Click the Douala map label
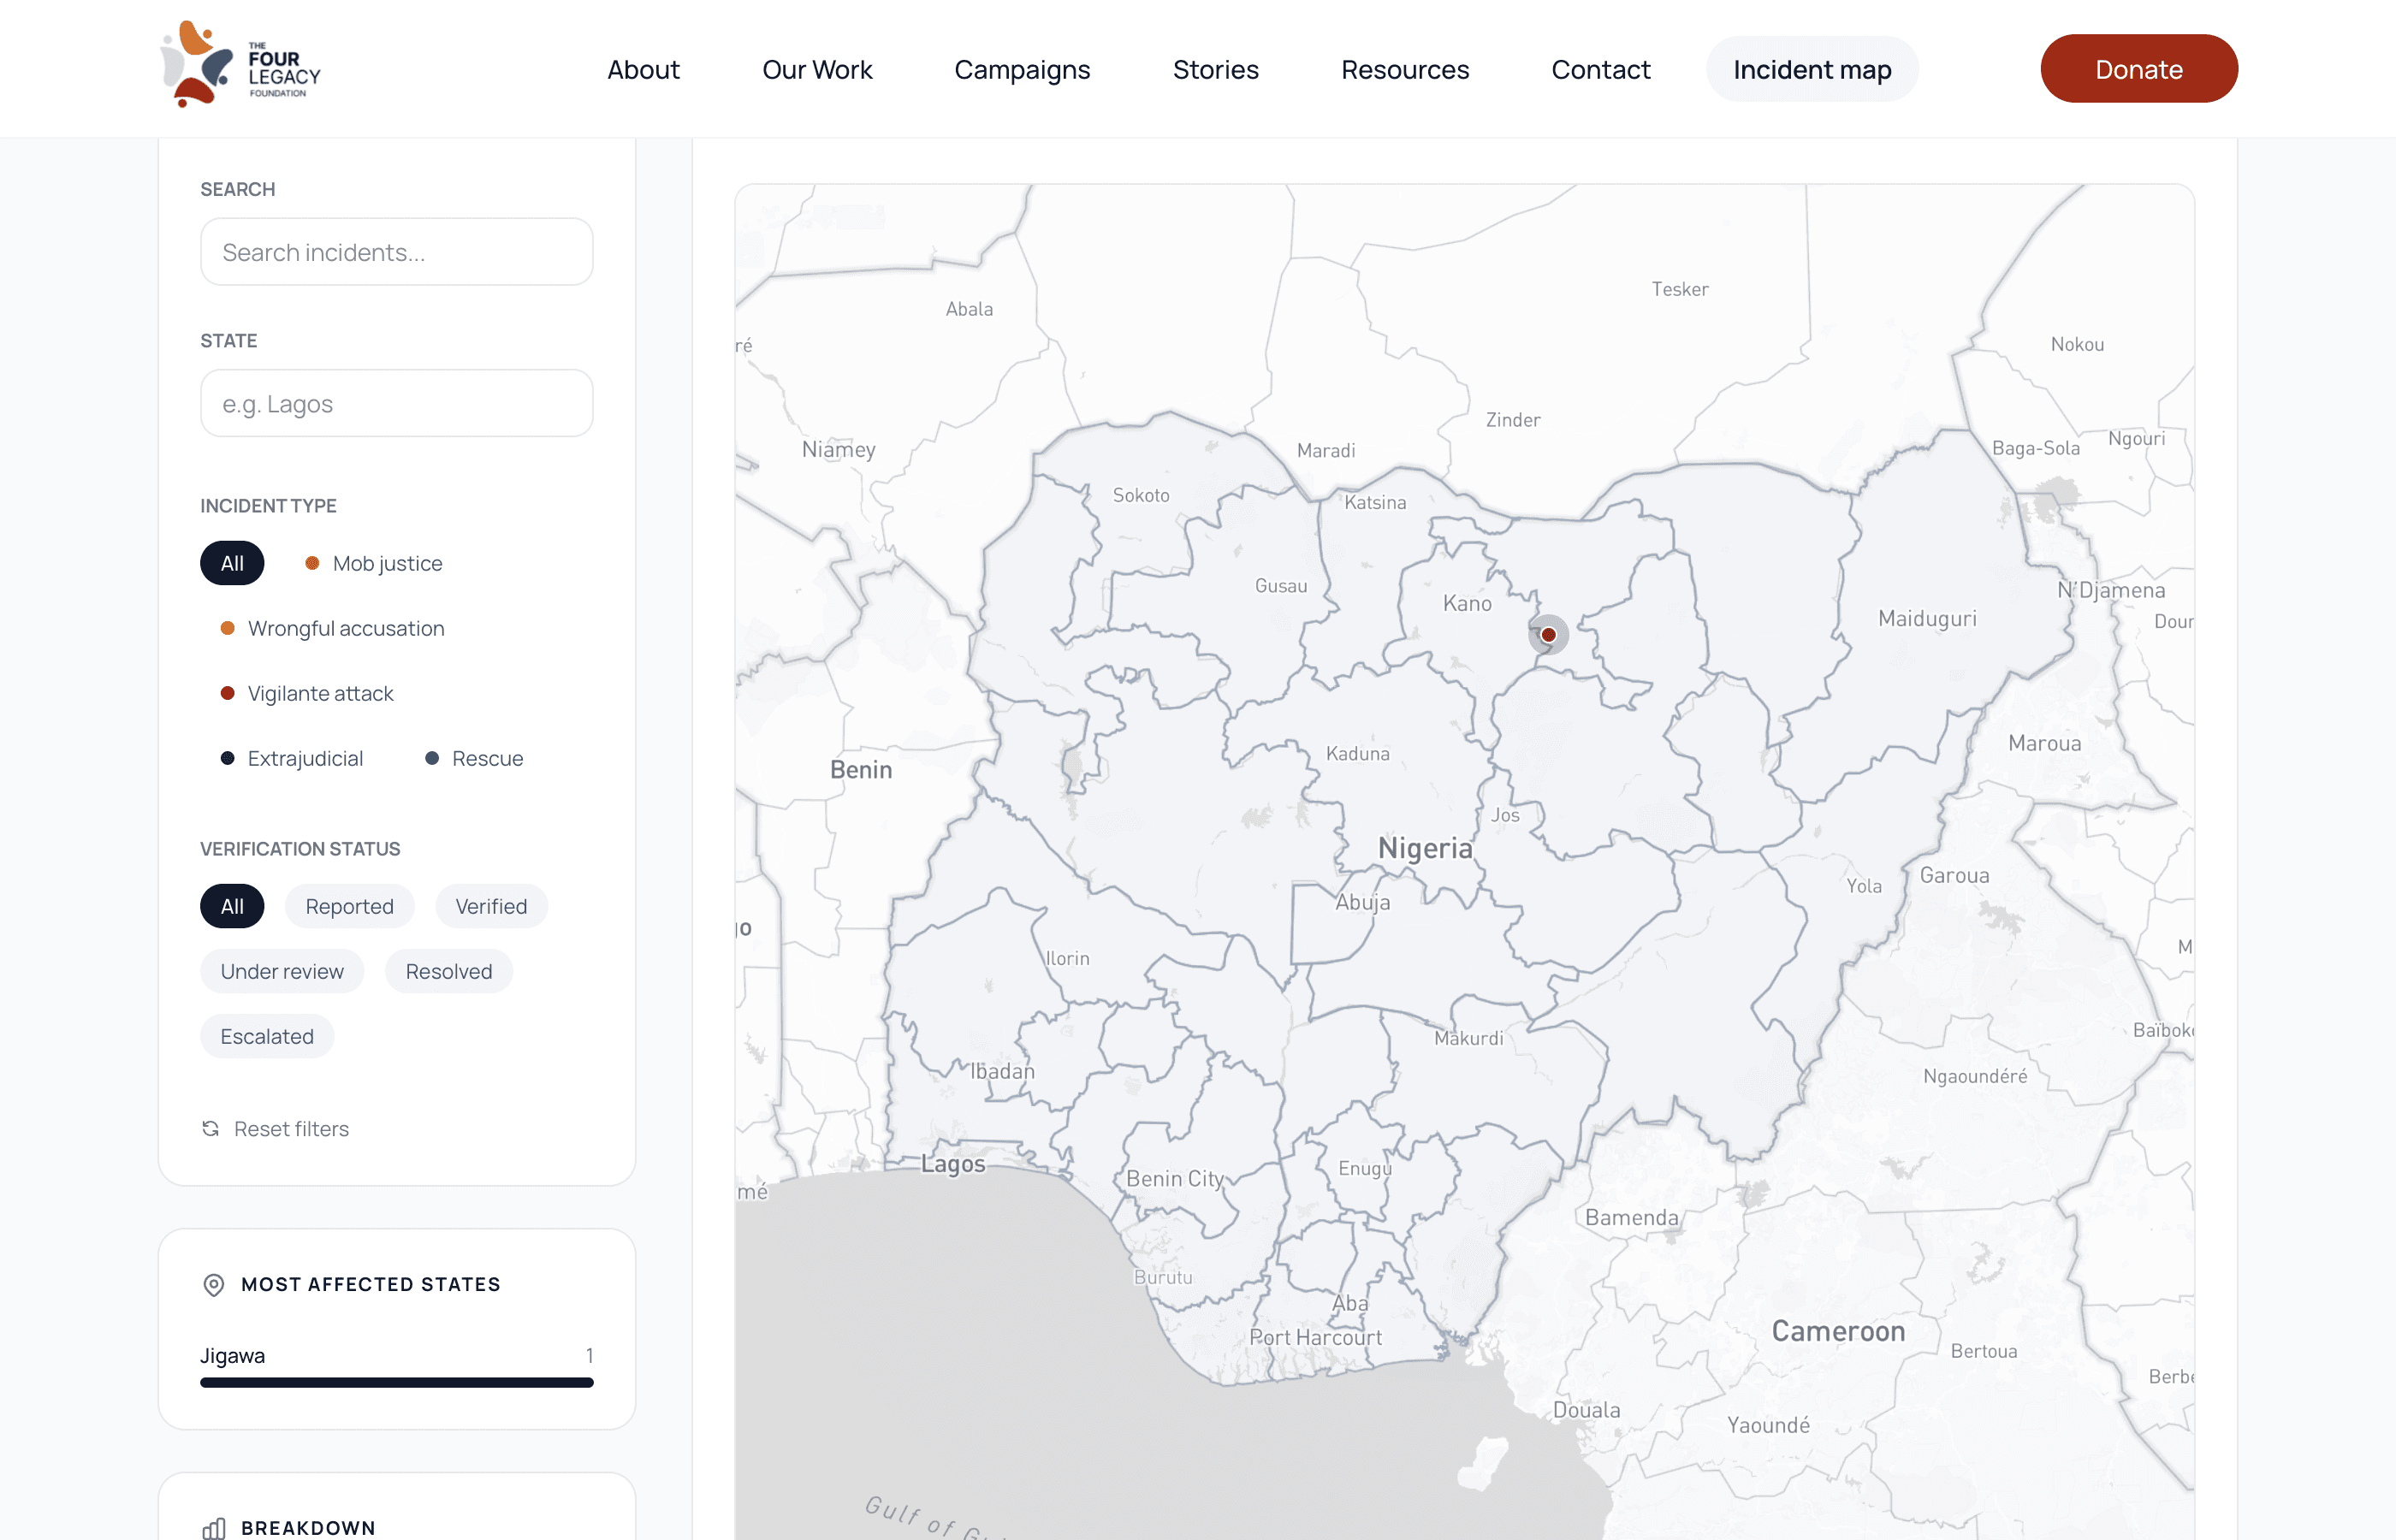This screenshot has height=1540, width=2396. (1586, 1411)
